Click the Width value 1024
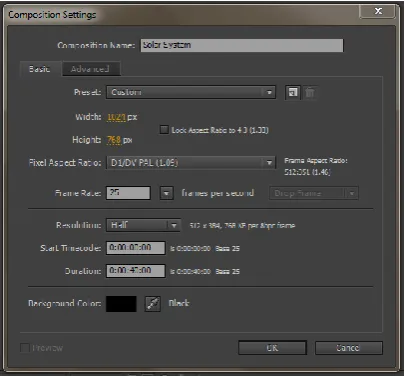405x376 pixels. (116, 117)
